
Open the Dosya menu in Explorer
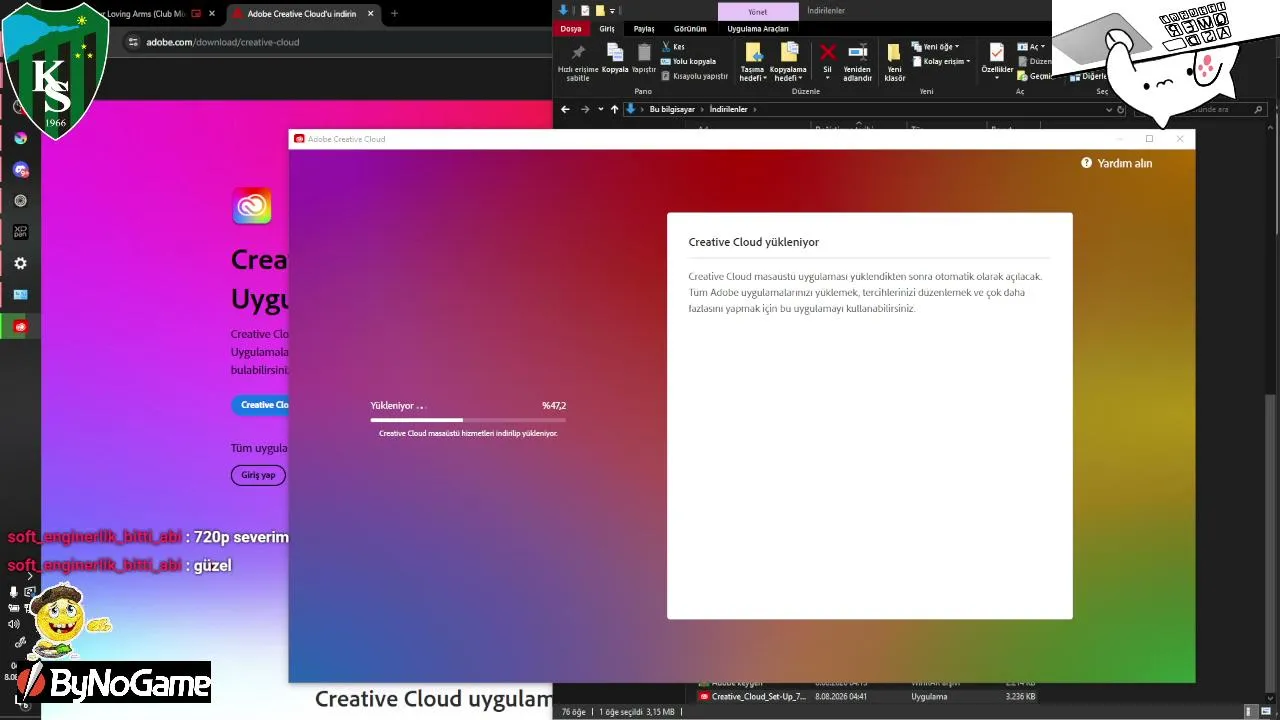pos(571,29)
